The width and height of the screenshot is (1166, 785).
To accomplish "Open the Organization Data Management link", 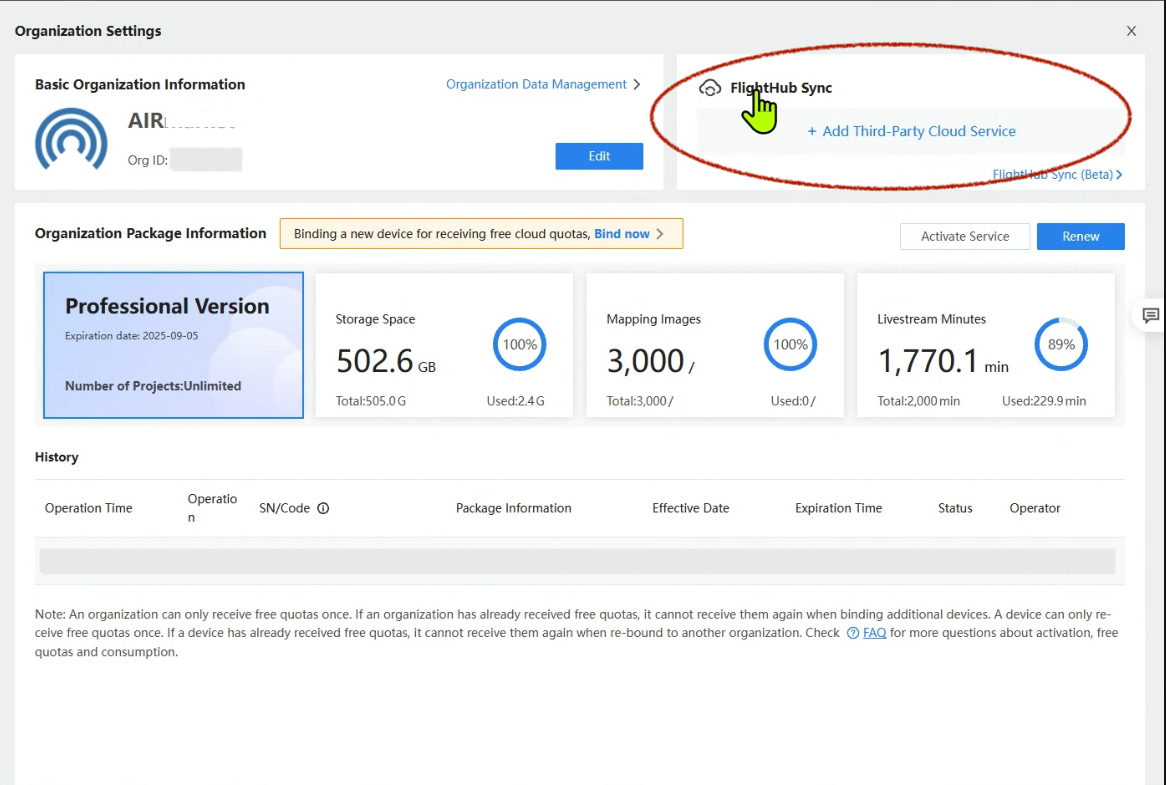I will [536, 84].
